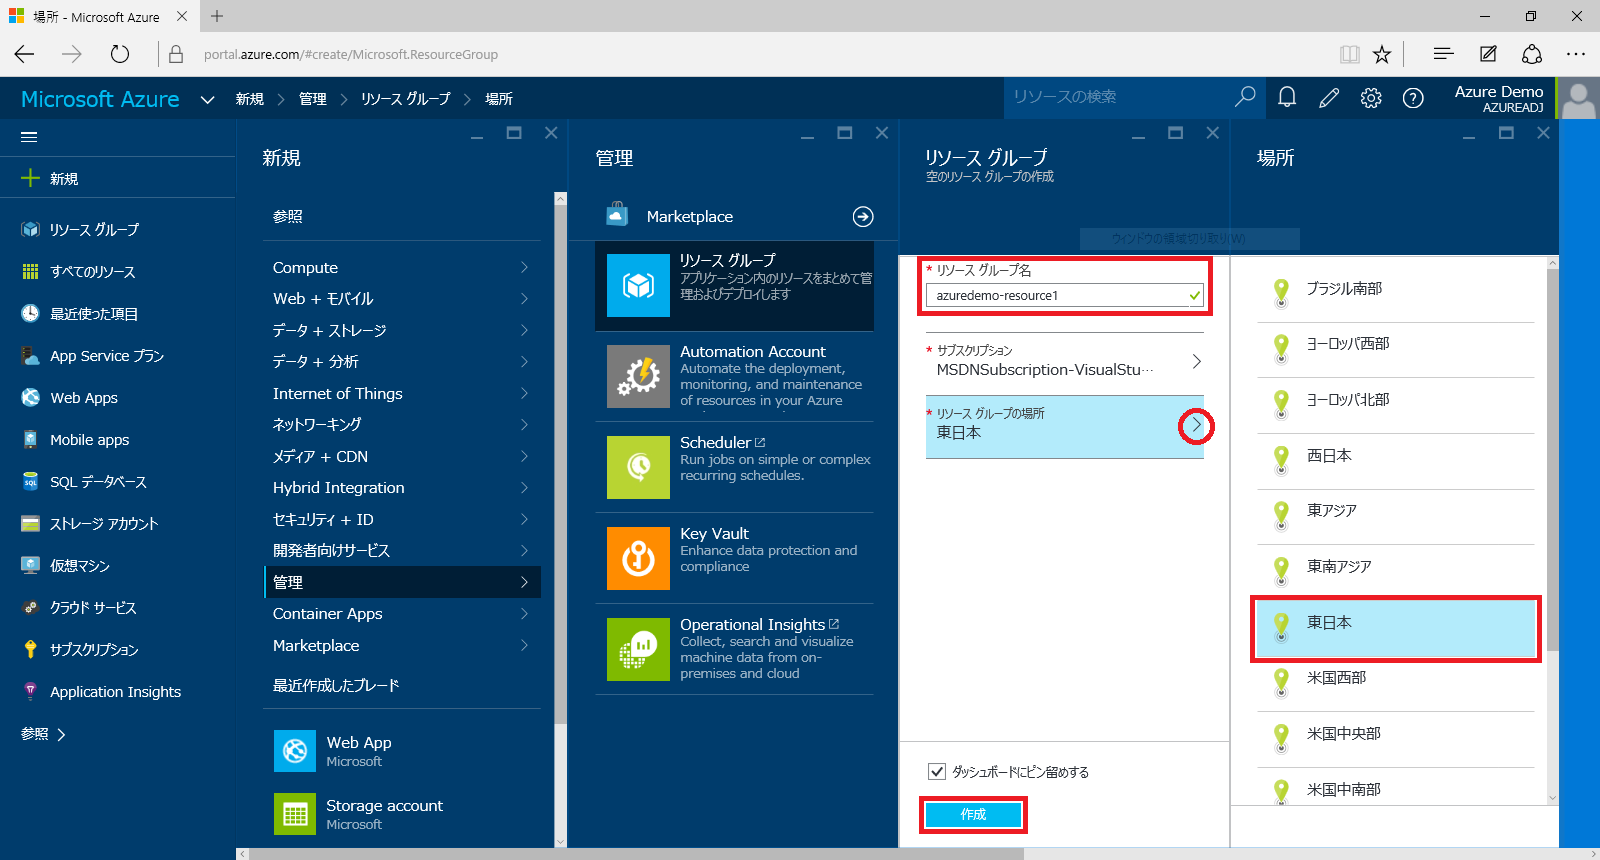Click the green plus 新規 icon
The image size is (1600, 860).
31,178
